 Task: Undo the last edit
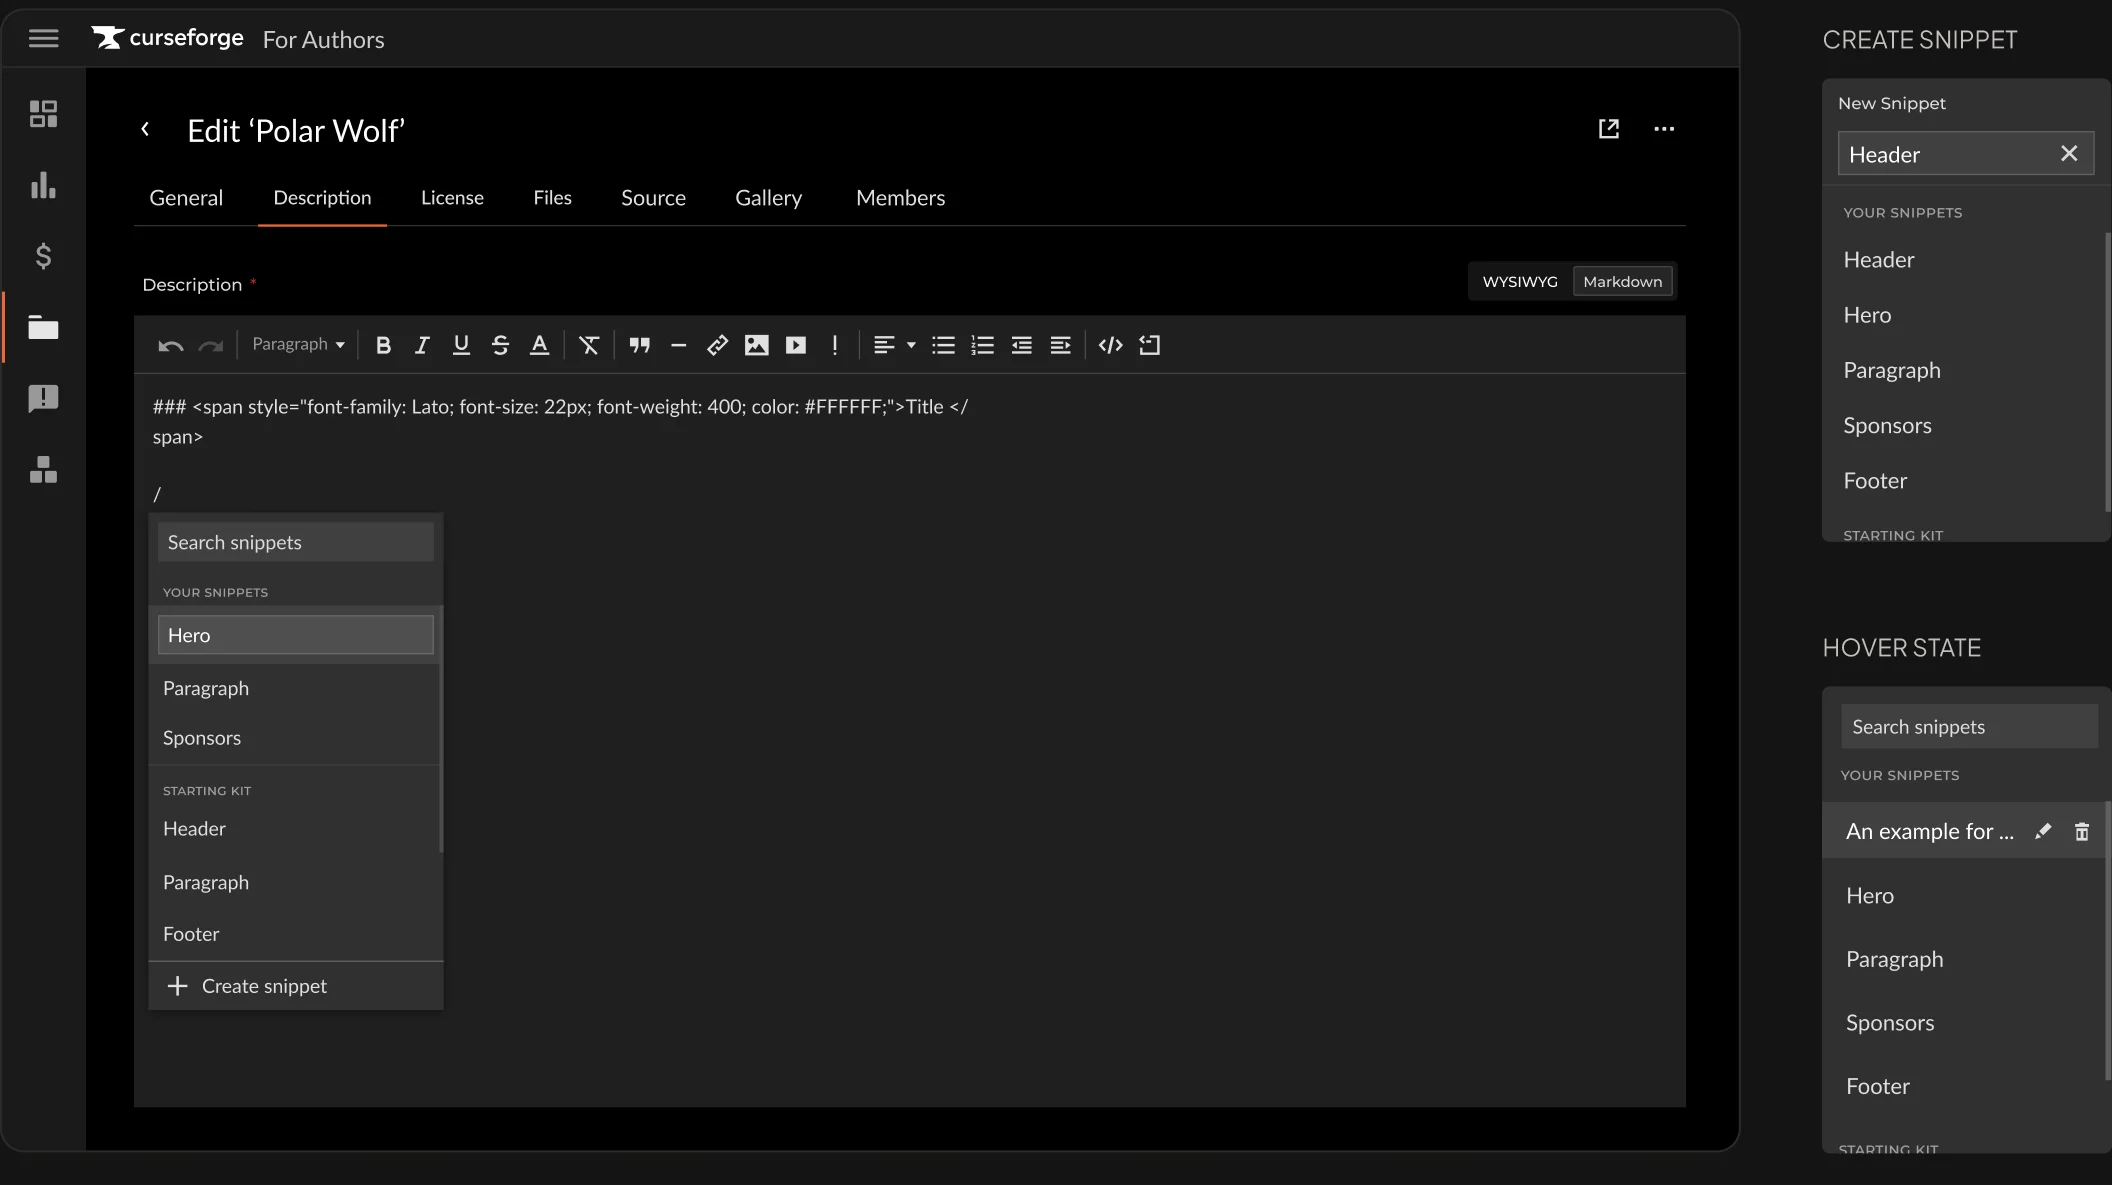pyautogui.click(x=170, y=345)
